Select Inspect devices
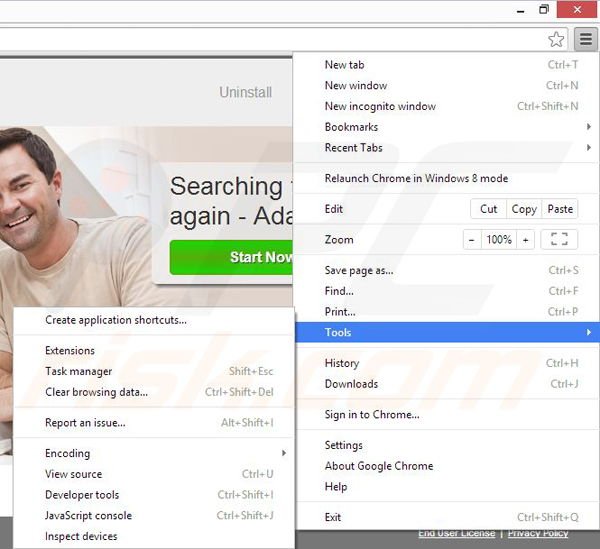The height and width of the screenshot is (549, 600). (x=154, y=536)
